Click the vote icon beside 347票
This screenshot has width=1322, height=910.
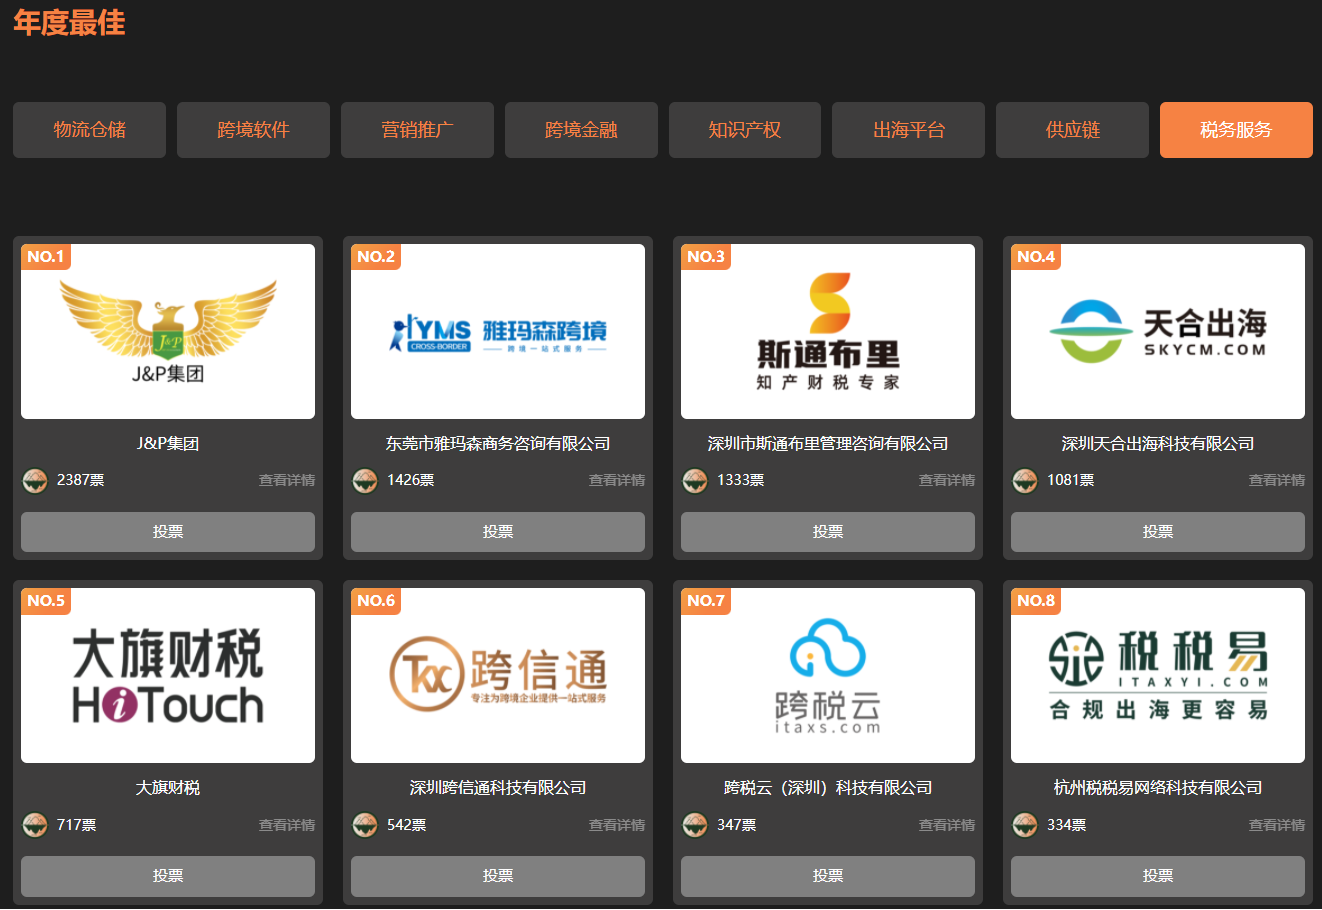(695, 825)
